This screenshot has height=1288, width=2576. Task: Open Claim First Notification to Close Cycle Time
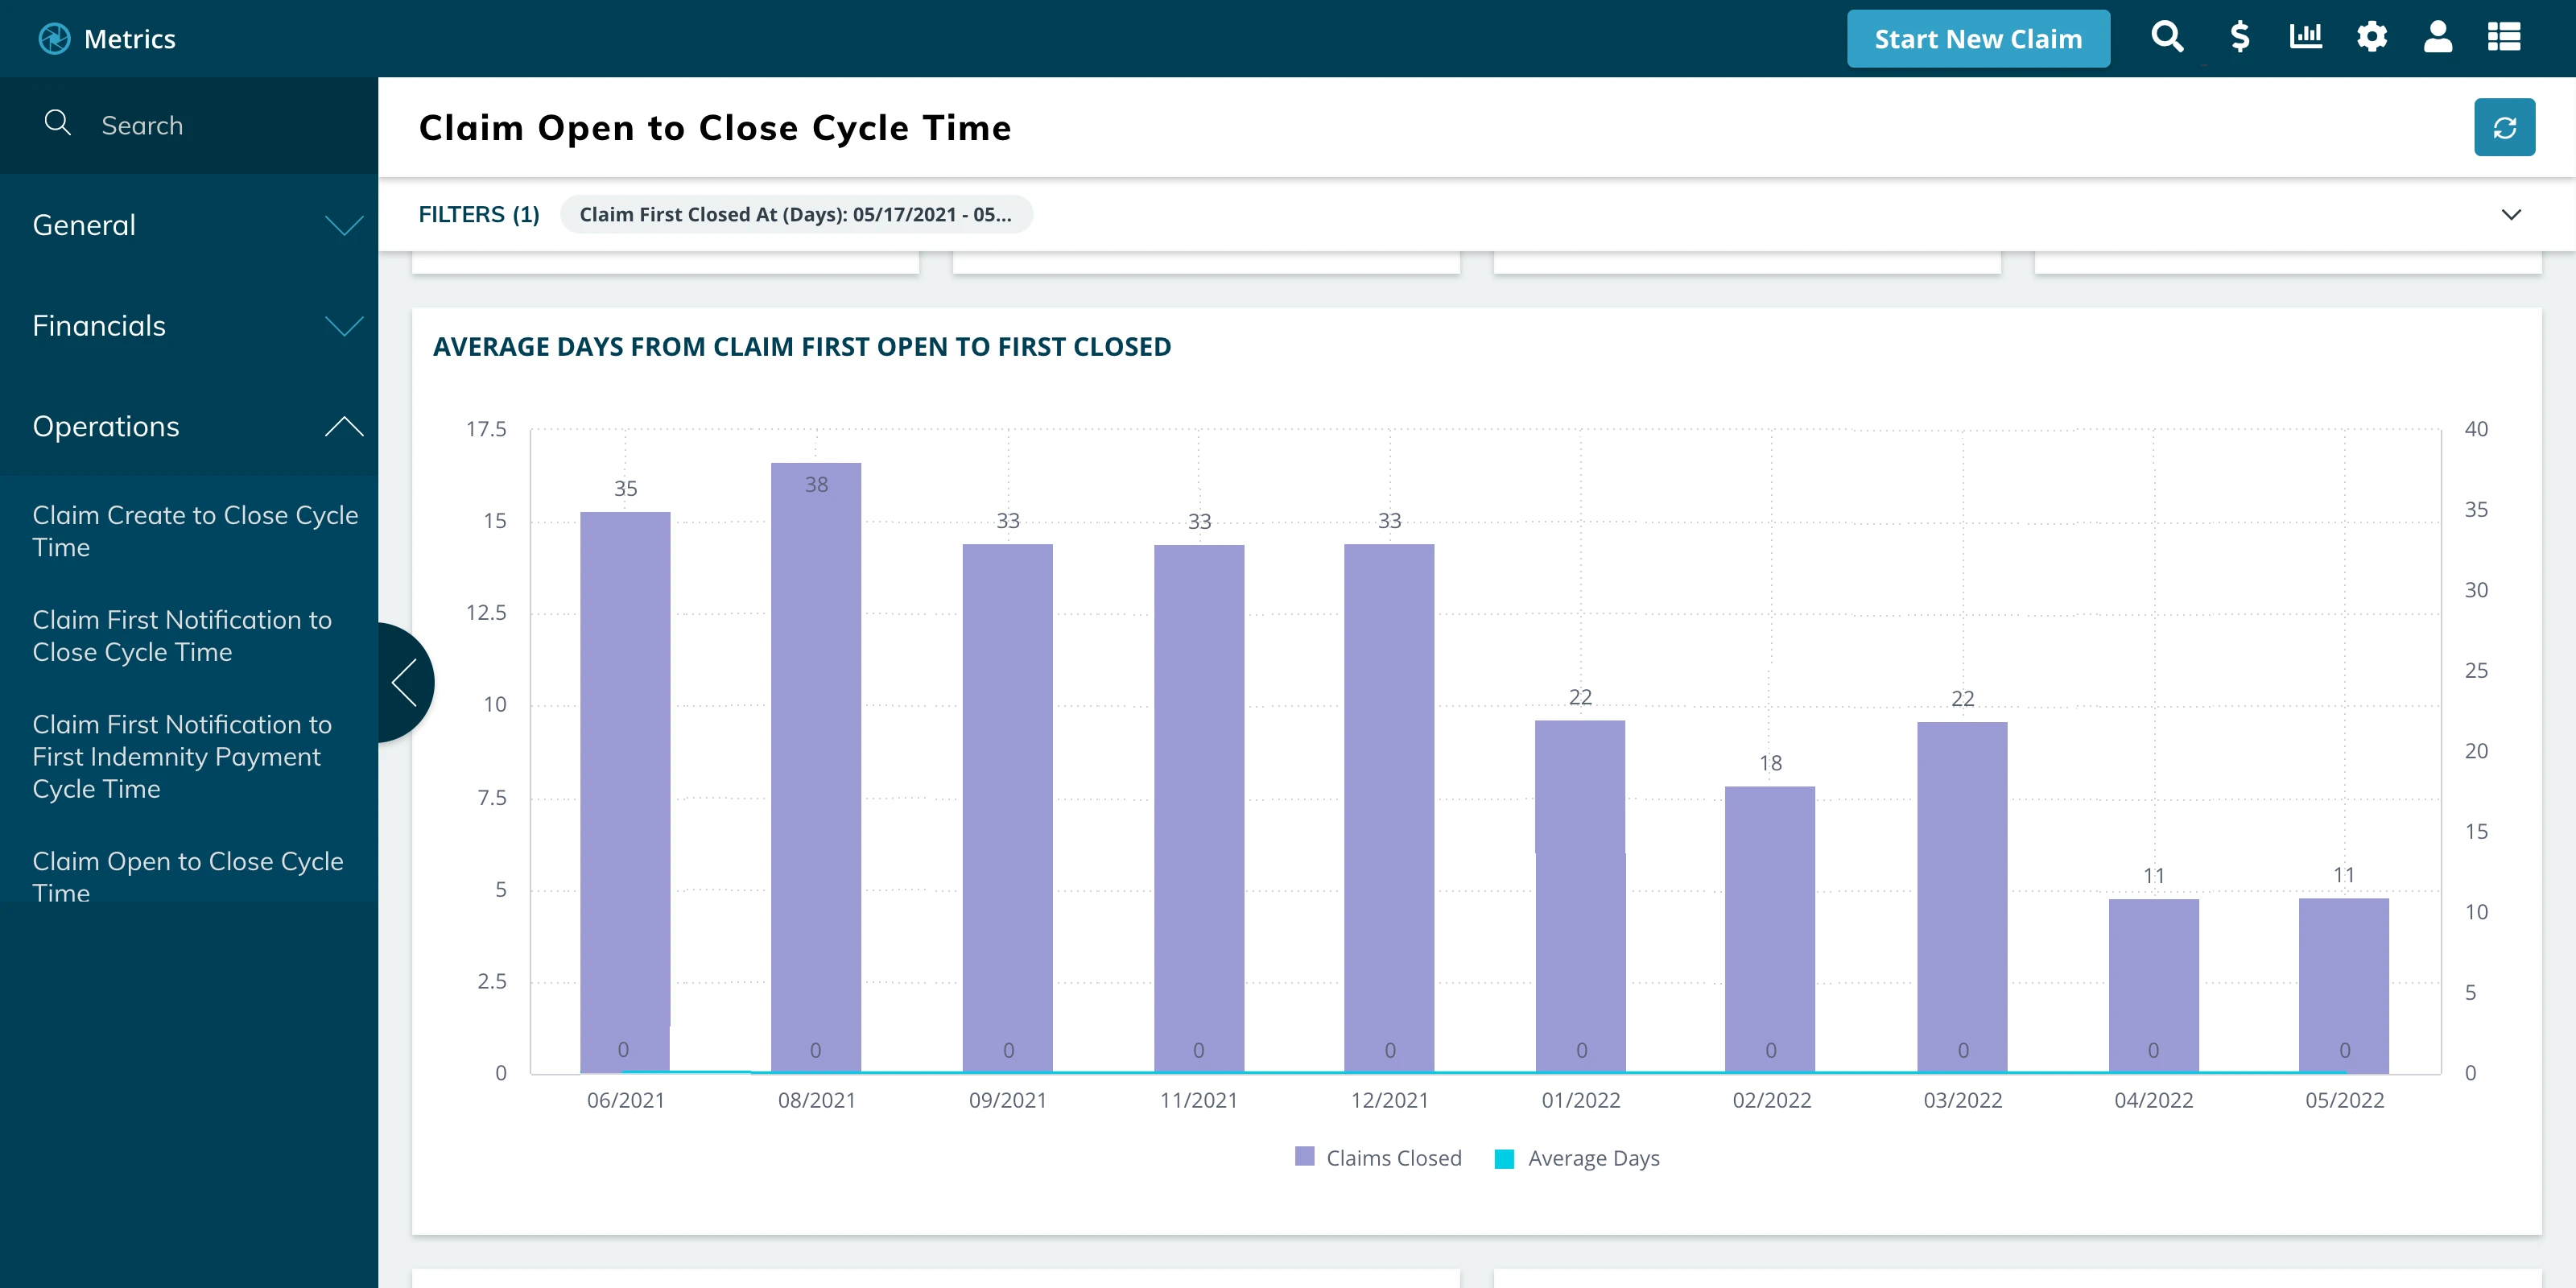click(x=182, y=636)
